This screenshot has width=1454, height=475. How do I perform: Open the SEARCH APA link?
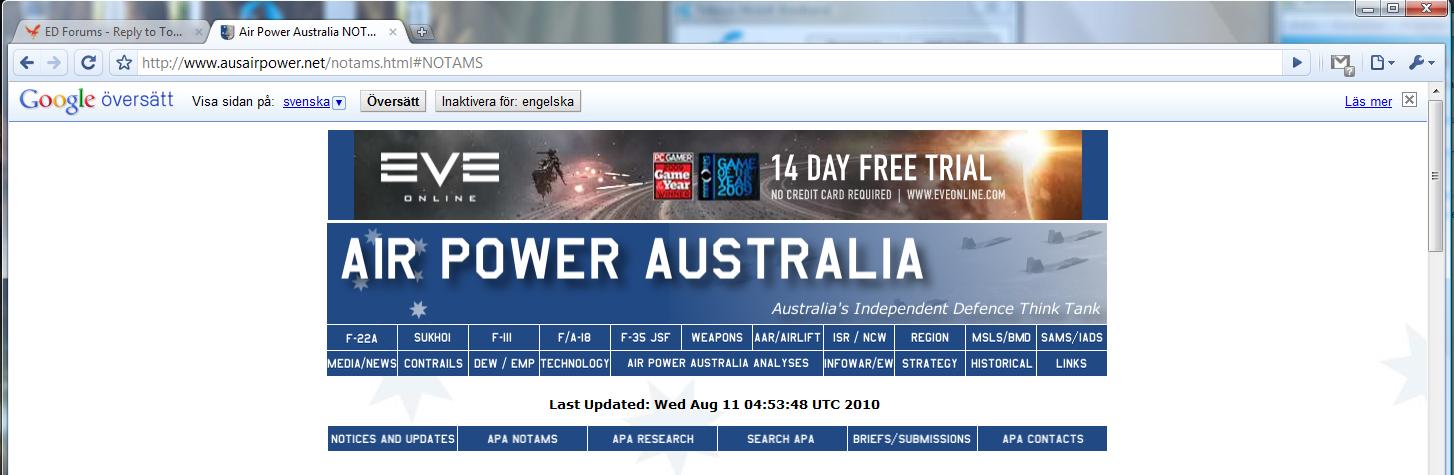click(782, 439)
